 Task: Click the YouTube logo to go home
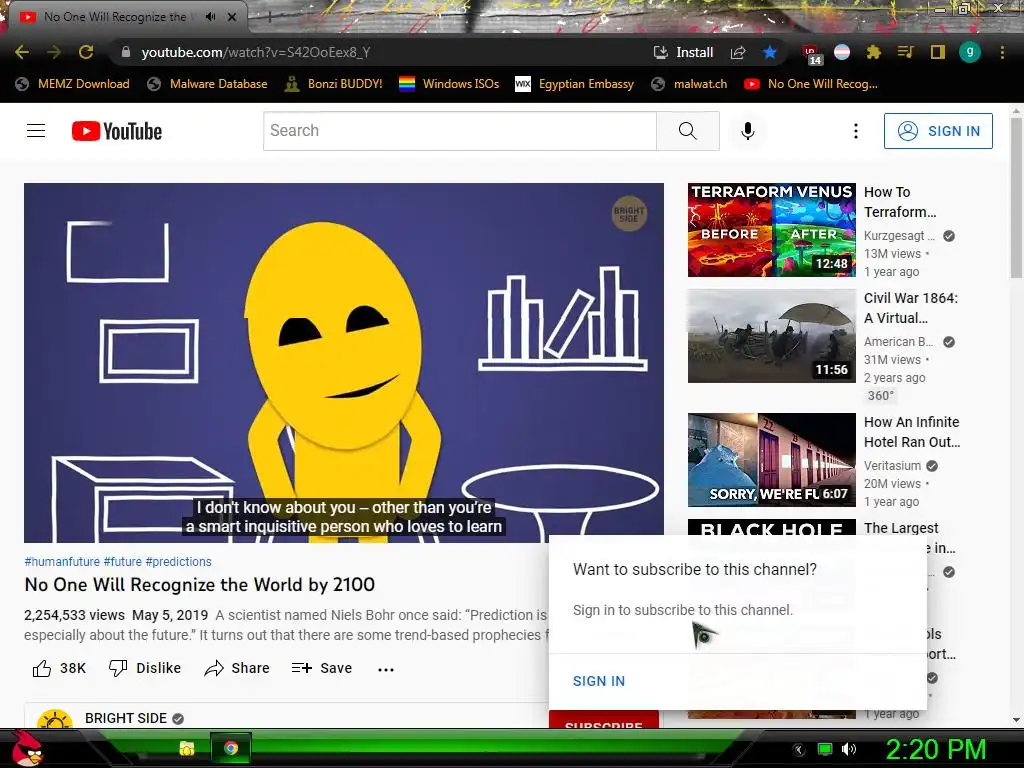pos(117,131)
